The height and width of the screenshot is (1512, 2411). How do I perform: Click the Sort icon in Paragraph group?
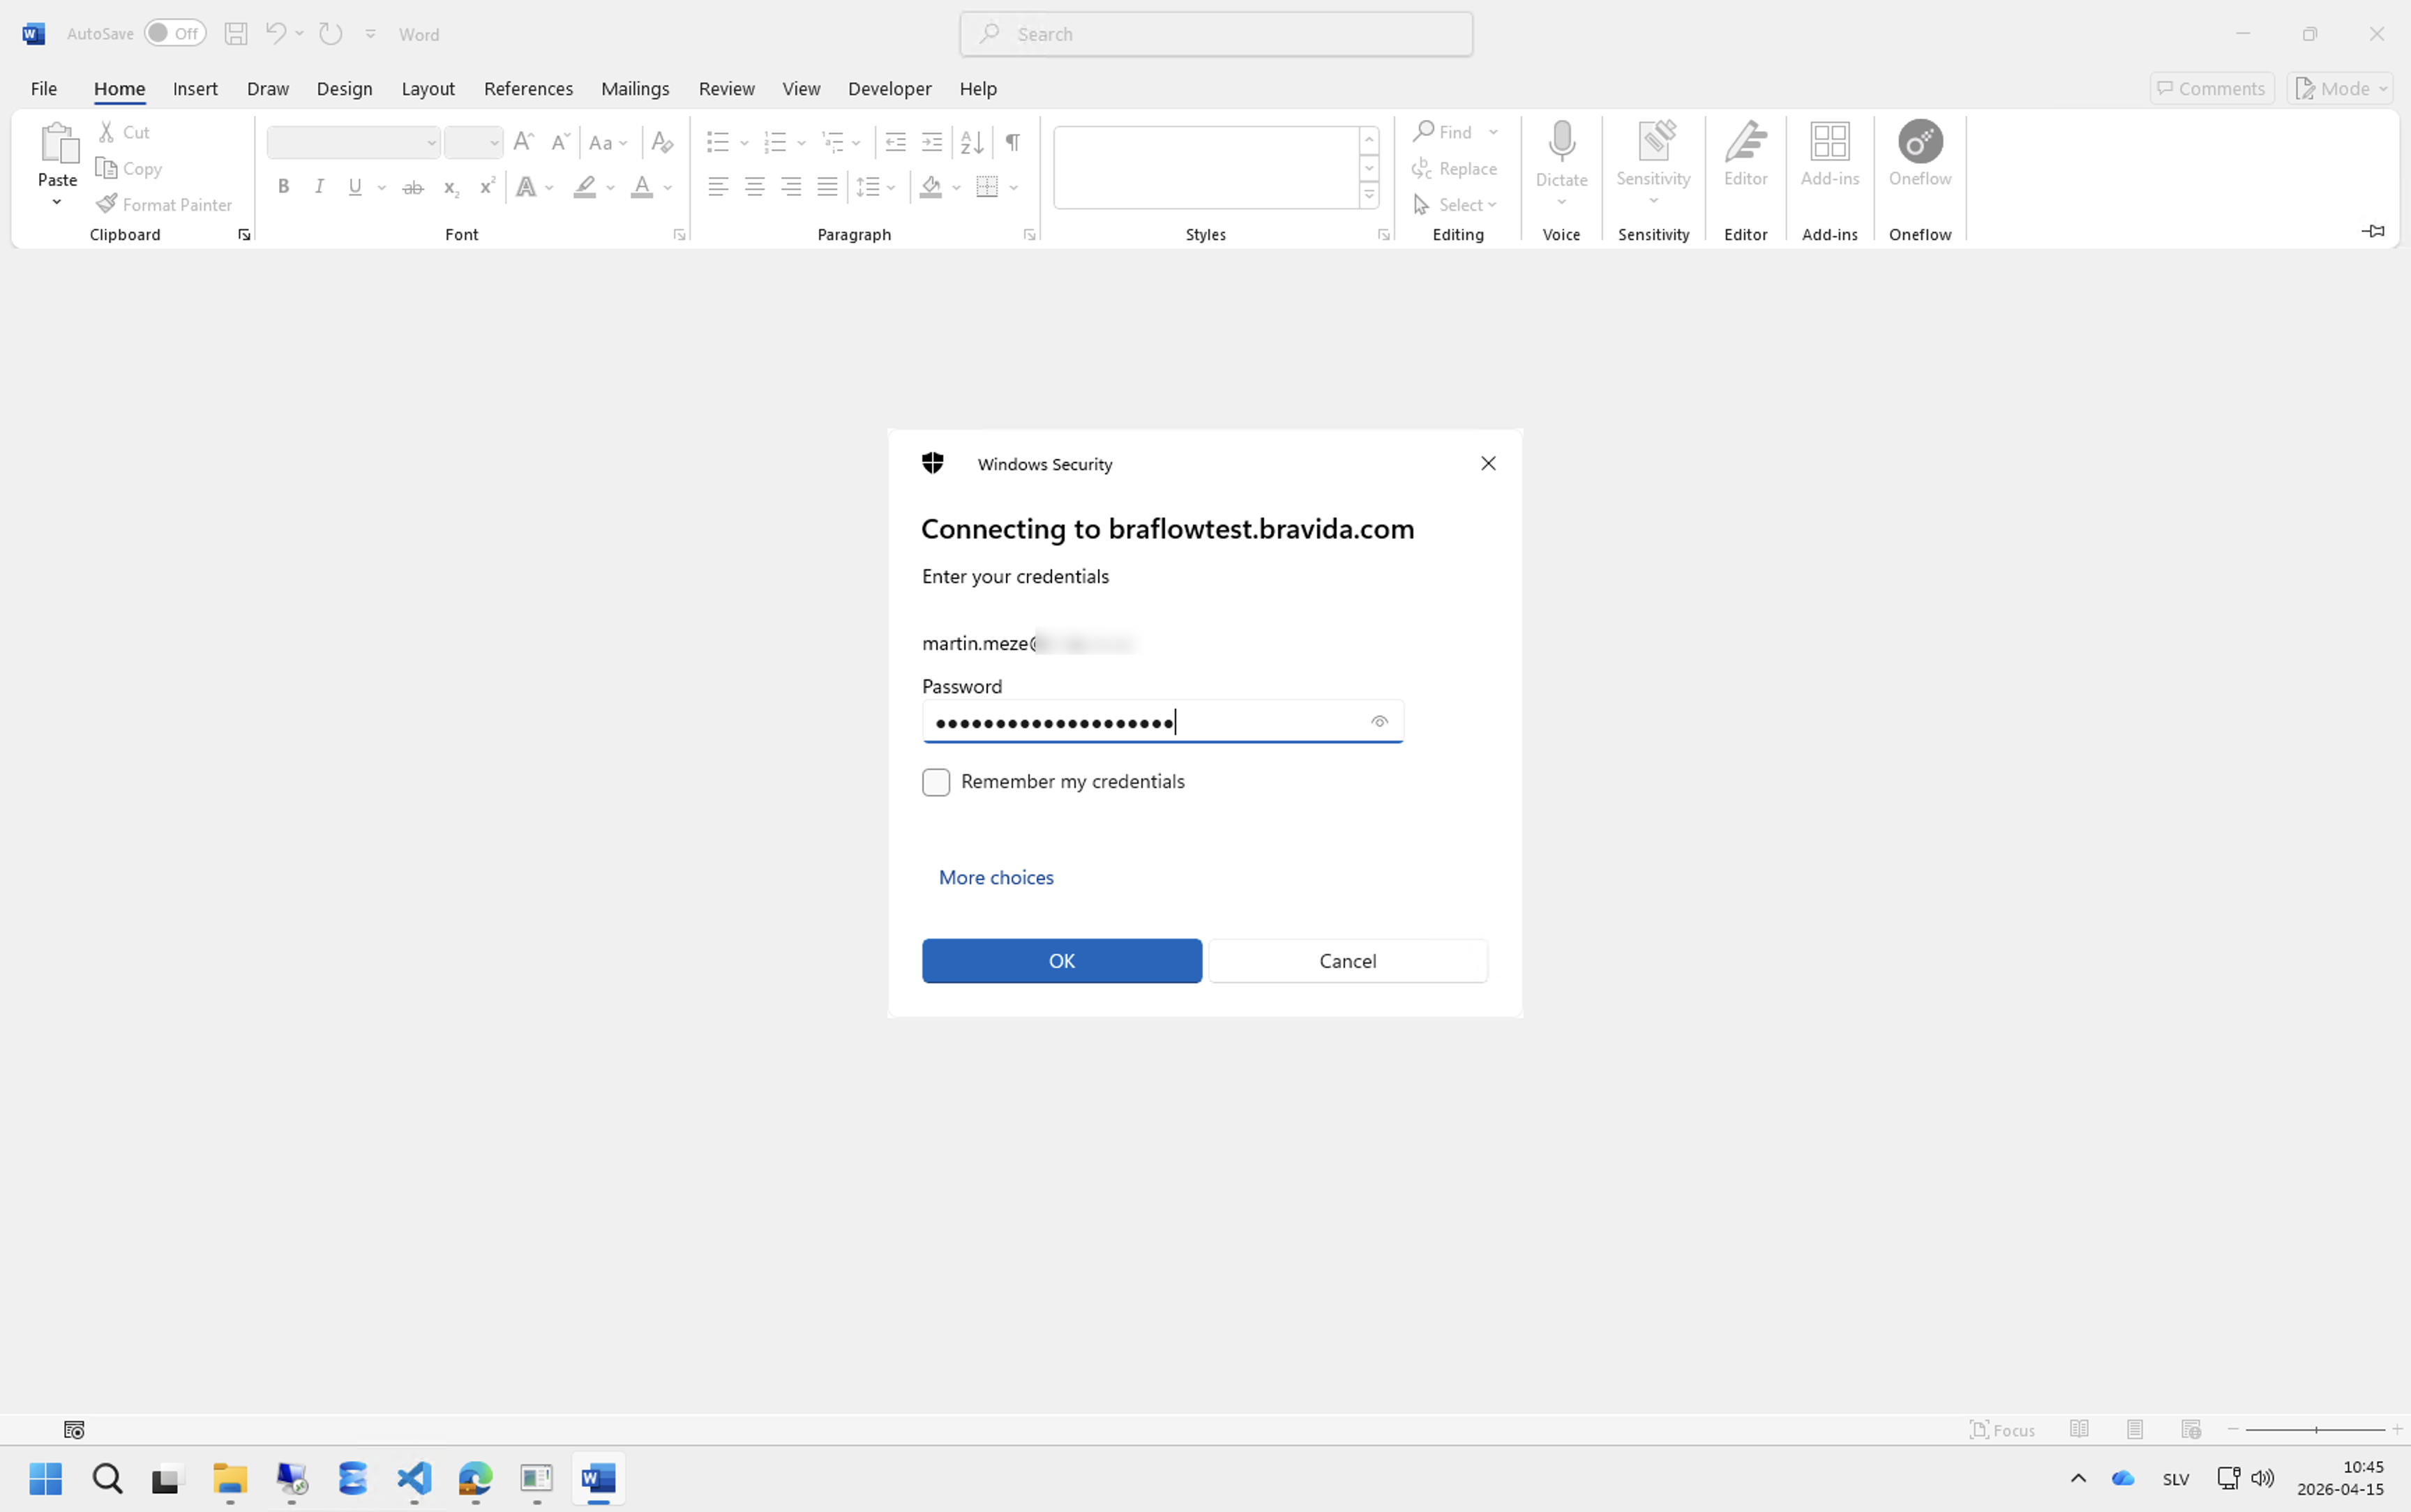[972, 142]
